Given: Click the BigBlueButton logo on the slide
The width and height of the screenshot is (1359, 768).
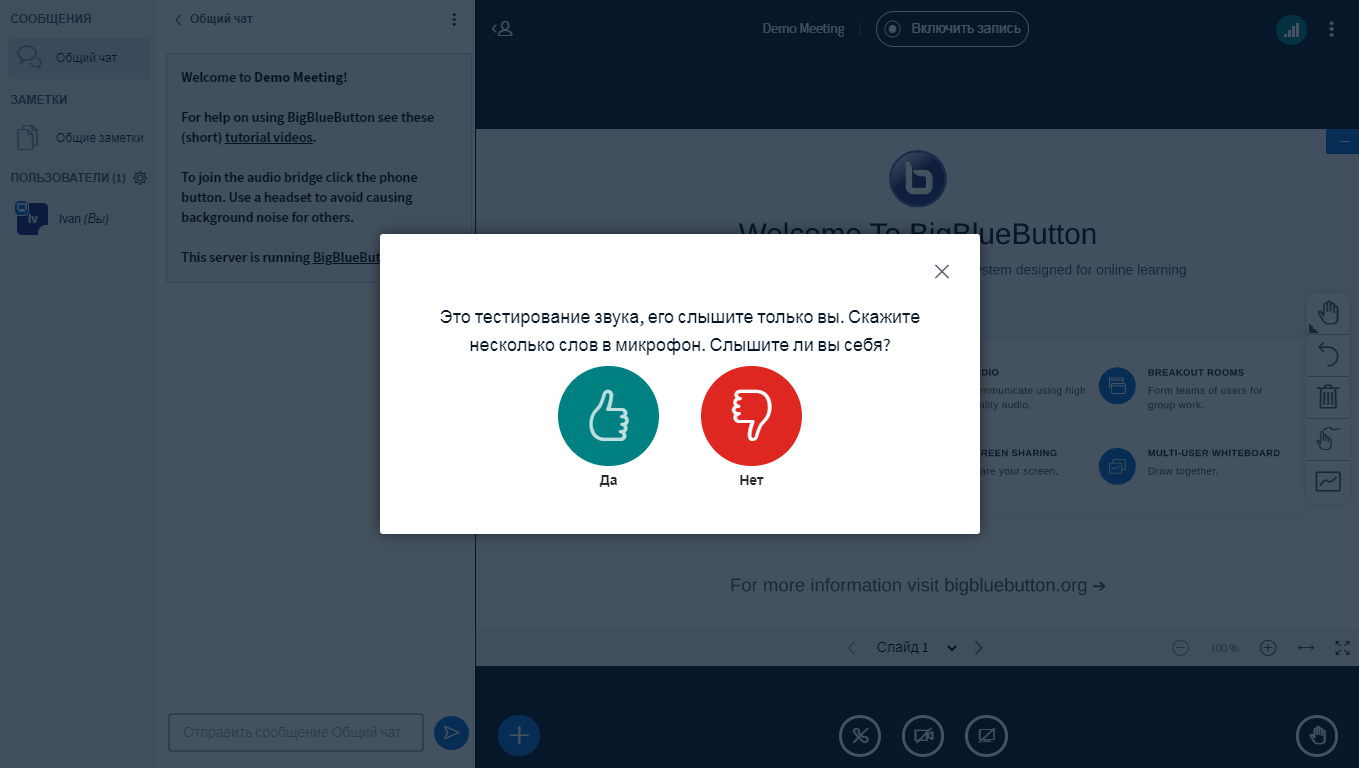Looking at the screenshot, I should point(917,179).
